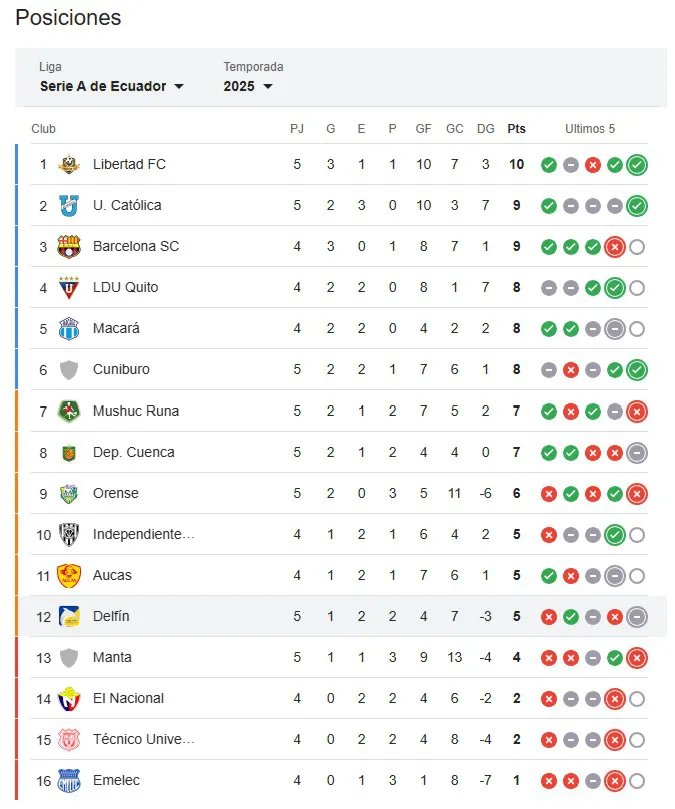Open the Liga dropdown Serie A de Ecuador
The width and height of the screenshot is (675, 809).
click(x=111, y=86)
